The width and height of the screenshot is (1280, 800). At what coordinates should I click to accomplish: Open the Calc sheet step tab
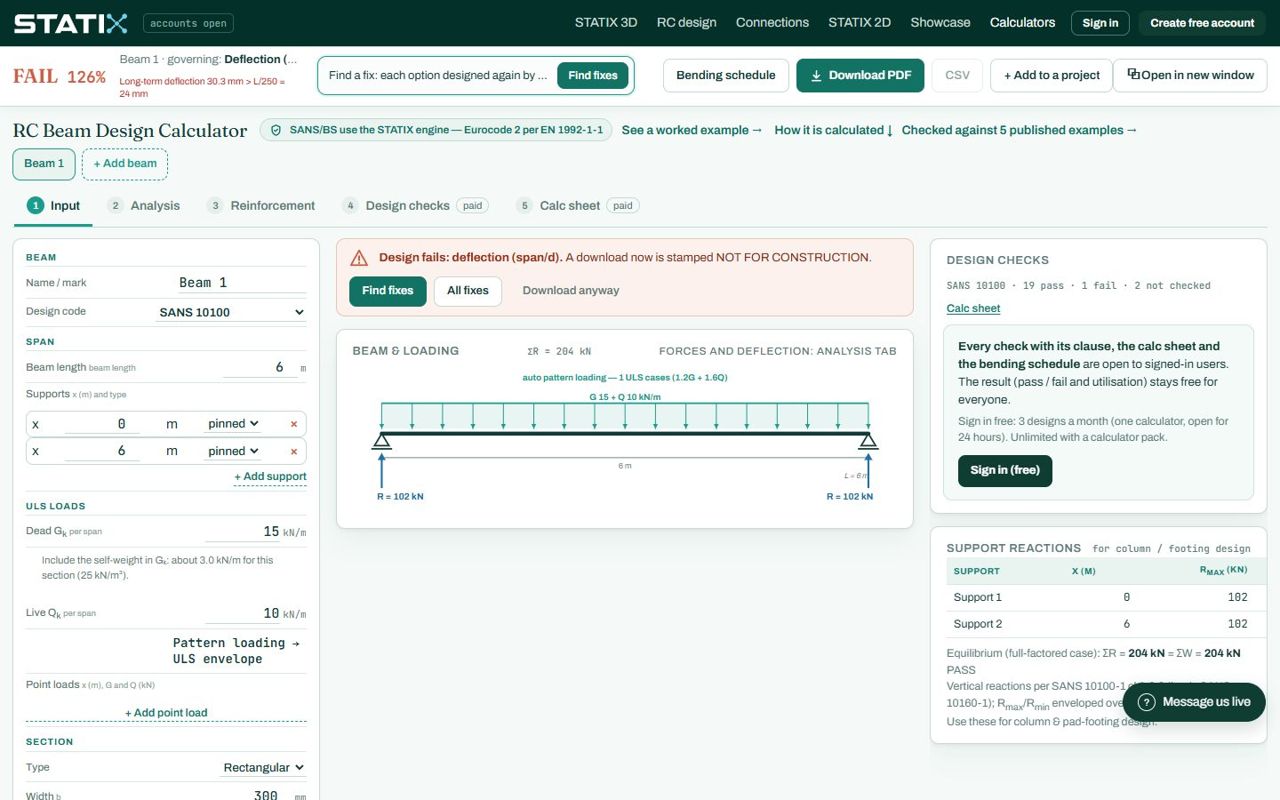coord(578,206)
